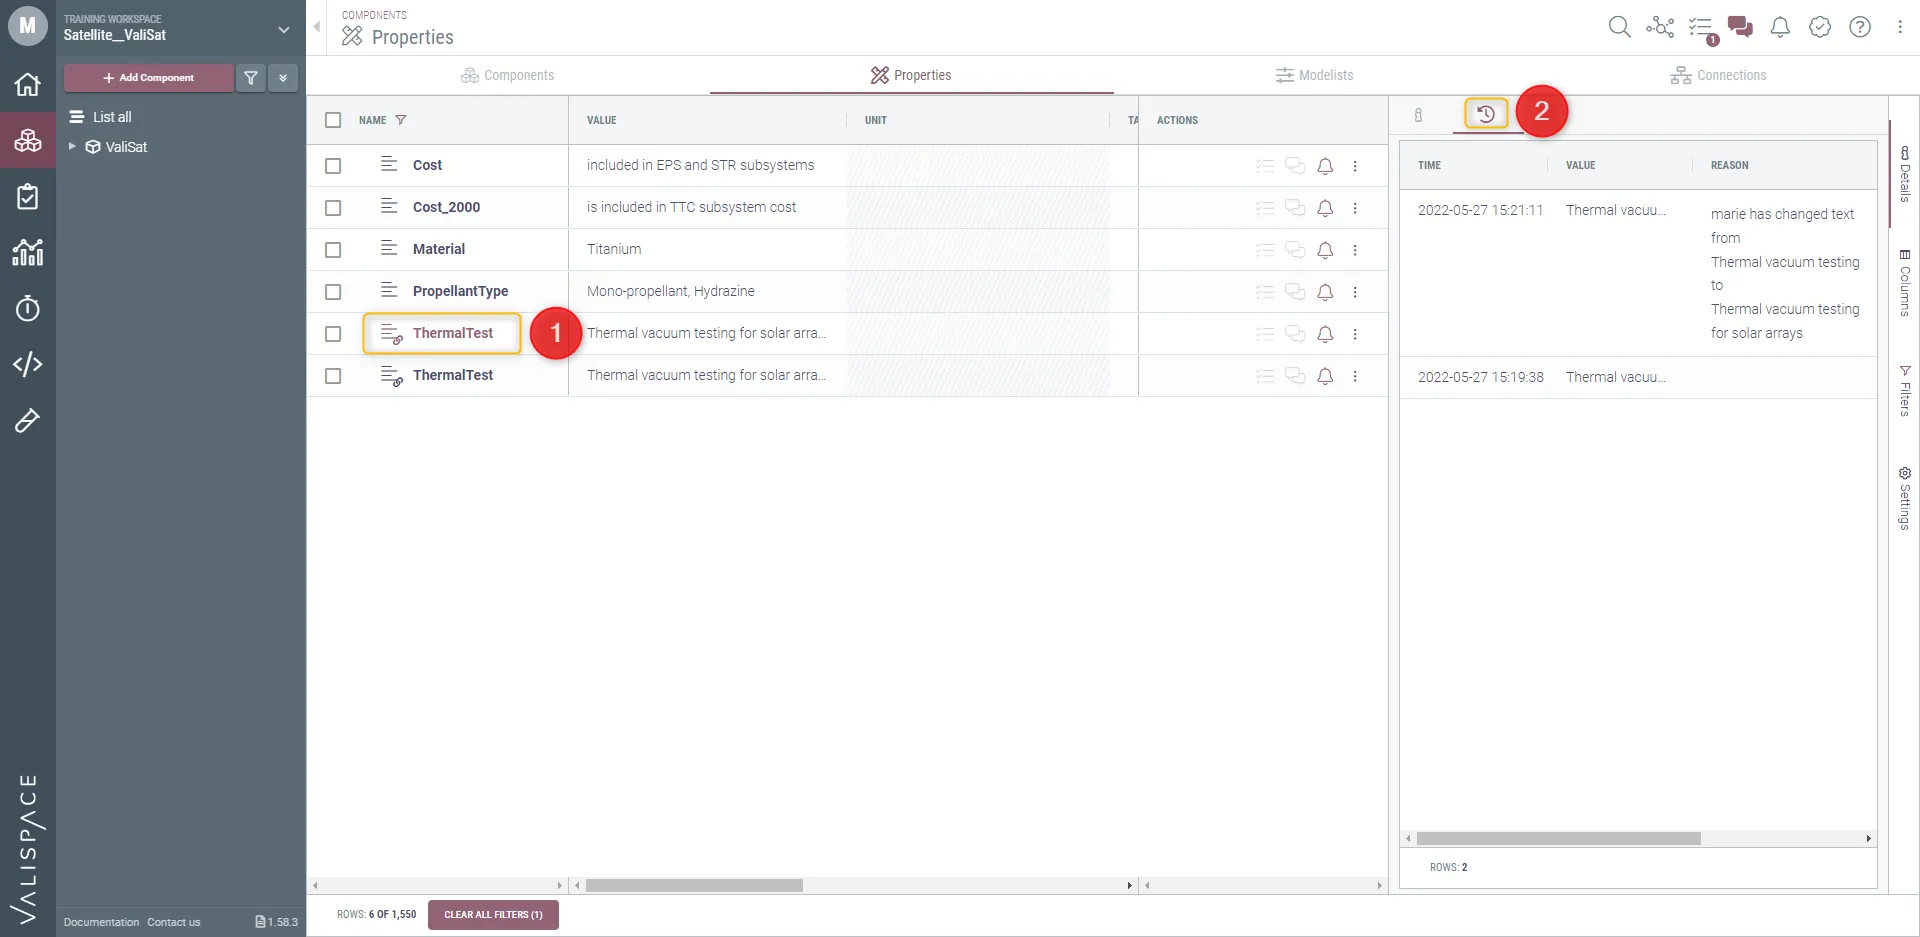
Task: Open the header more options menu
Action: point(1900,27)
